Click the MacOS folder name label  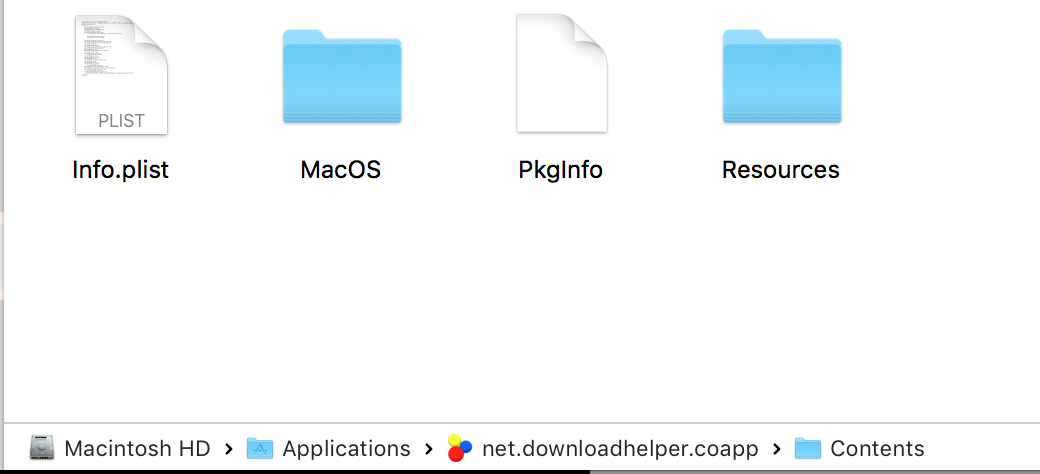[x=341, y=170]
